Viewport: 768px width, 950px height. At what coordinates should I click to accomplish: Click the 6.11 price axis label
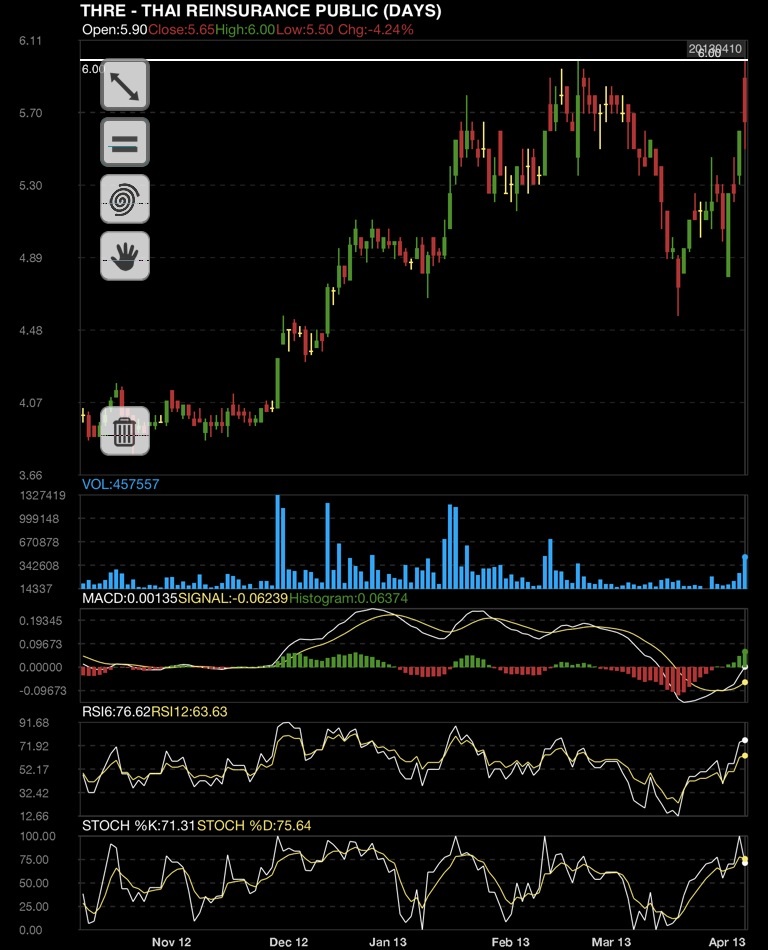click(30, 41)
